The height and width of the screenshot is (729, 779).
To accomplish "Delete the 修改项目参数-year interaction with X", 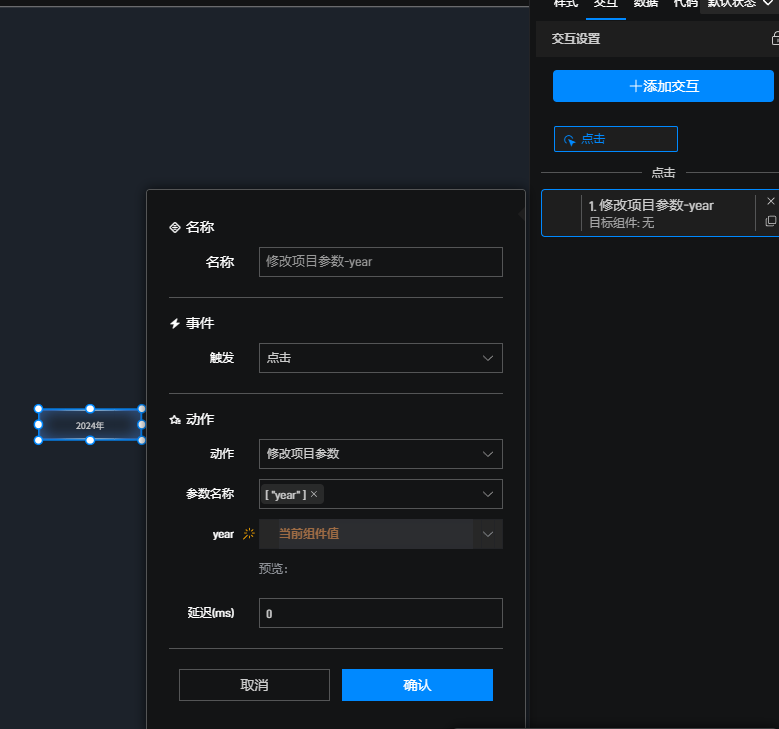I will click(x=771, y=201).
